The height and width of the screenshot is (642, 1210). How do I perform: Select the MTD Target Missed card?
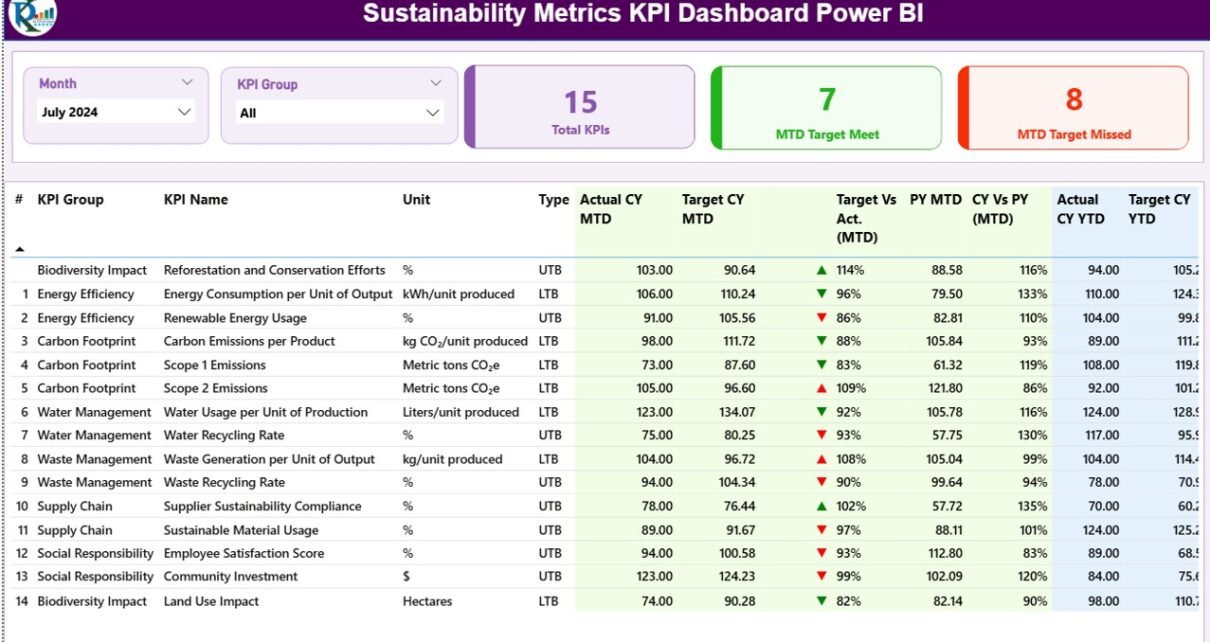[x=1074, y=108]
